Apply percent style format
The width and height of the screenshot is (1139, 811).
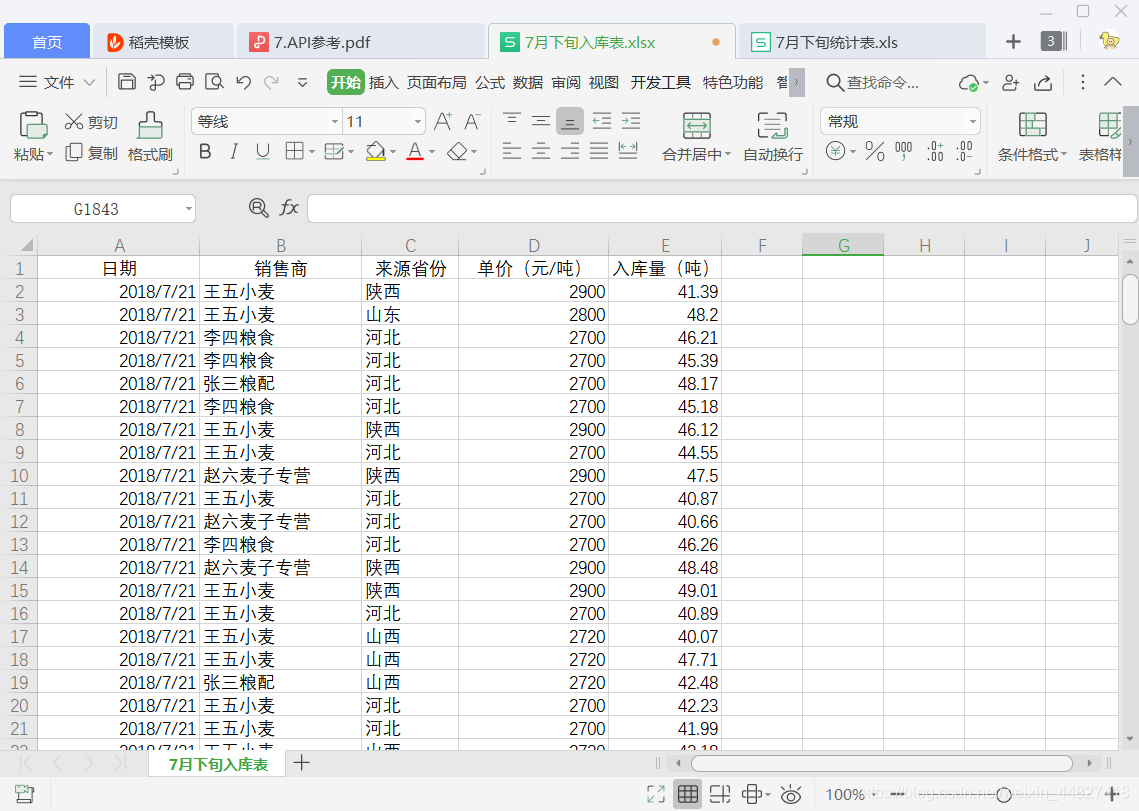[x=875, y=151]
